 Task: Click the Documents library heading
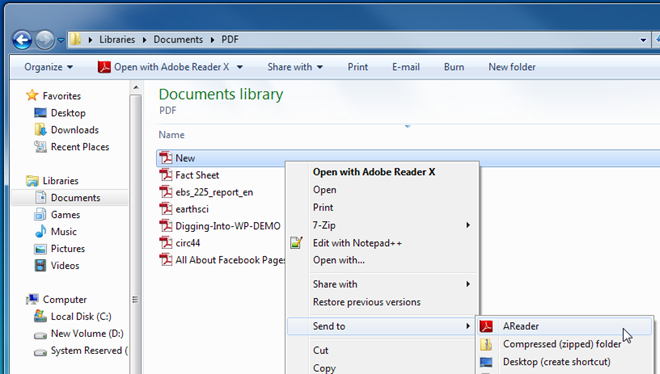221,94
